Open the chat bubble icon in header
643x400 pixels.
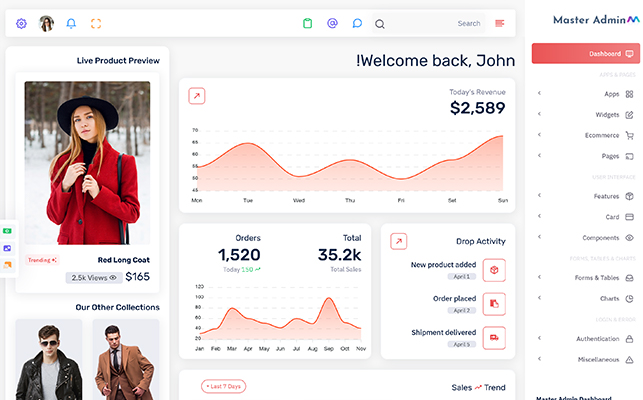(357, 23)
